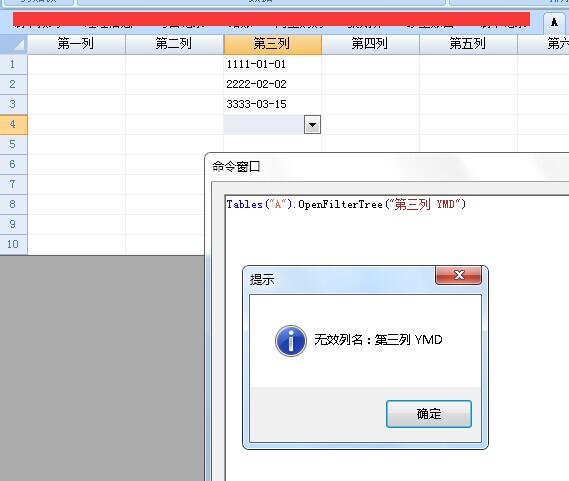Open the dropdown arrow in row 4
This screenshot has width=569, height=481.
click(312, 125)
